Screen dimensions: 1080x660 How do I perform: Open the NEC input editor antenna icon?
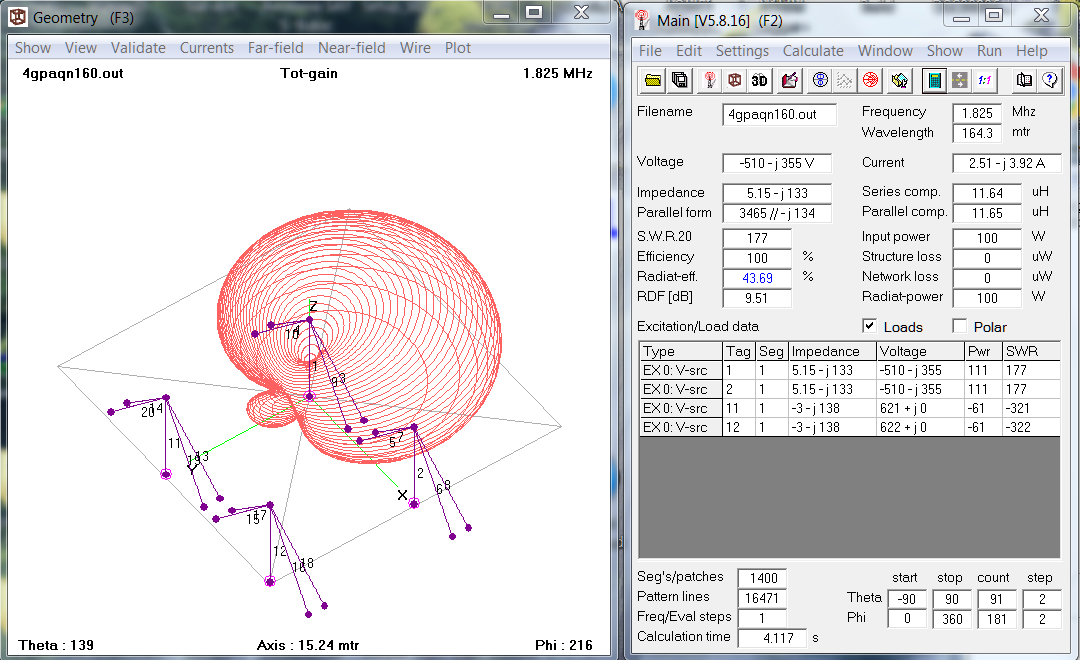pos(709,81)
